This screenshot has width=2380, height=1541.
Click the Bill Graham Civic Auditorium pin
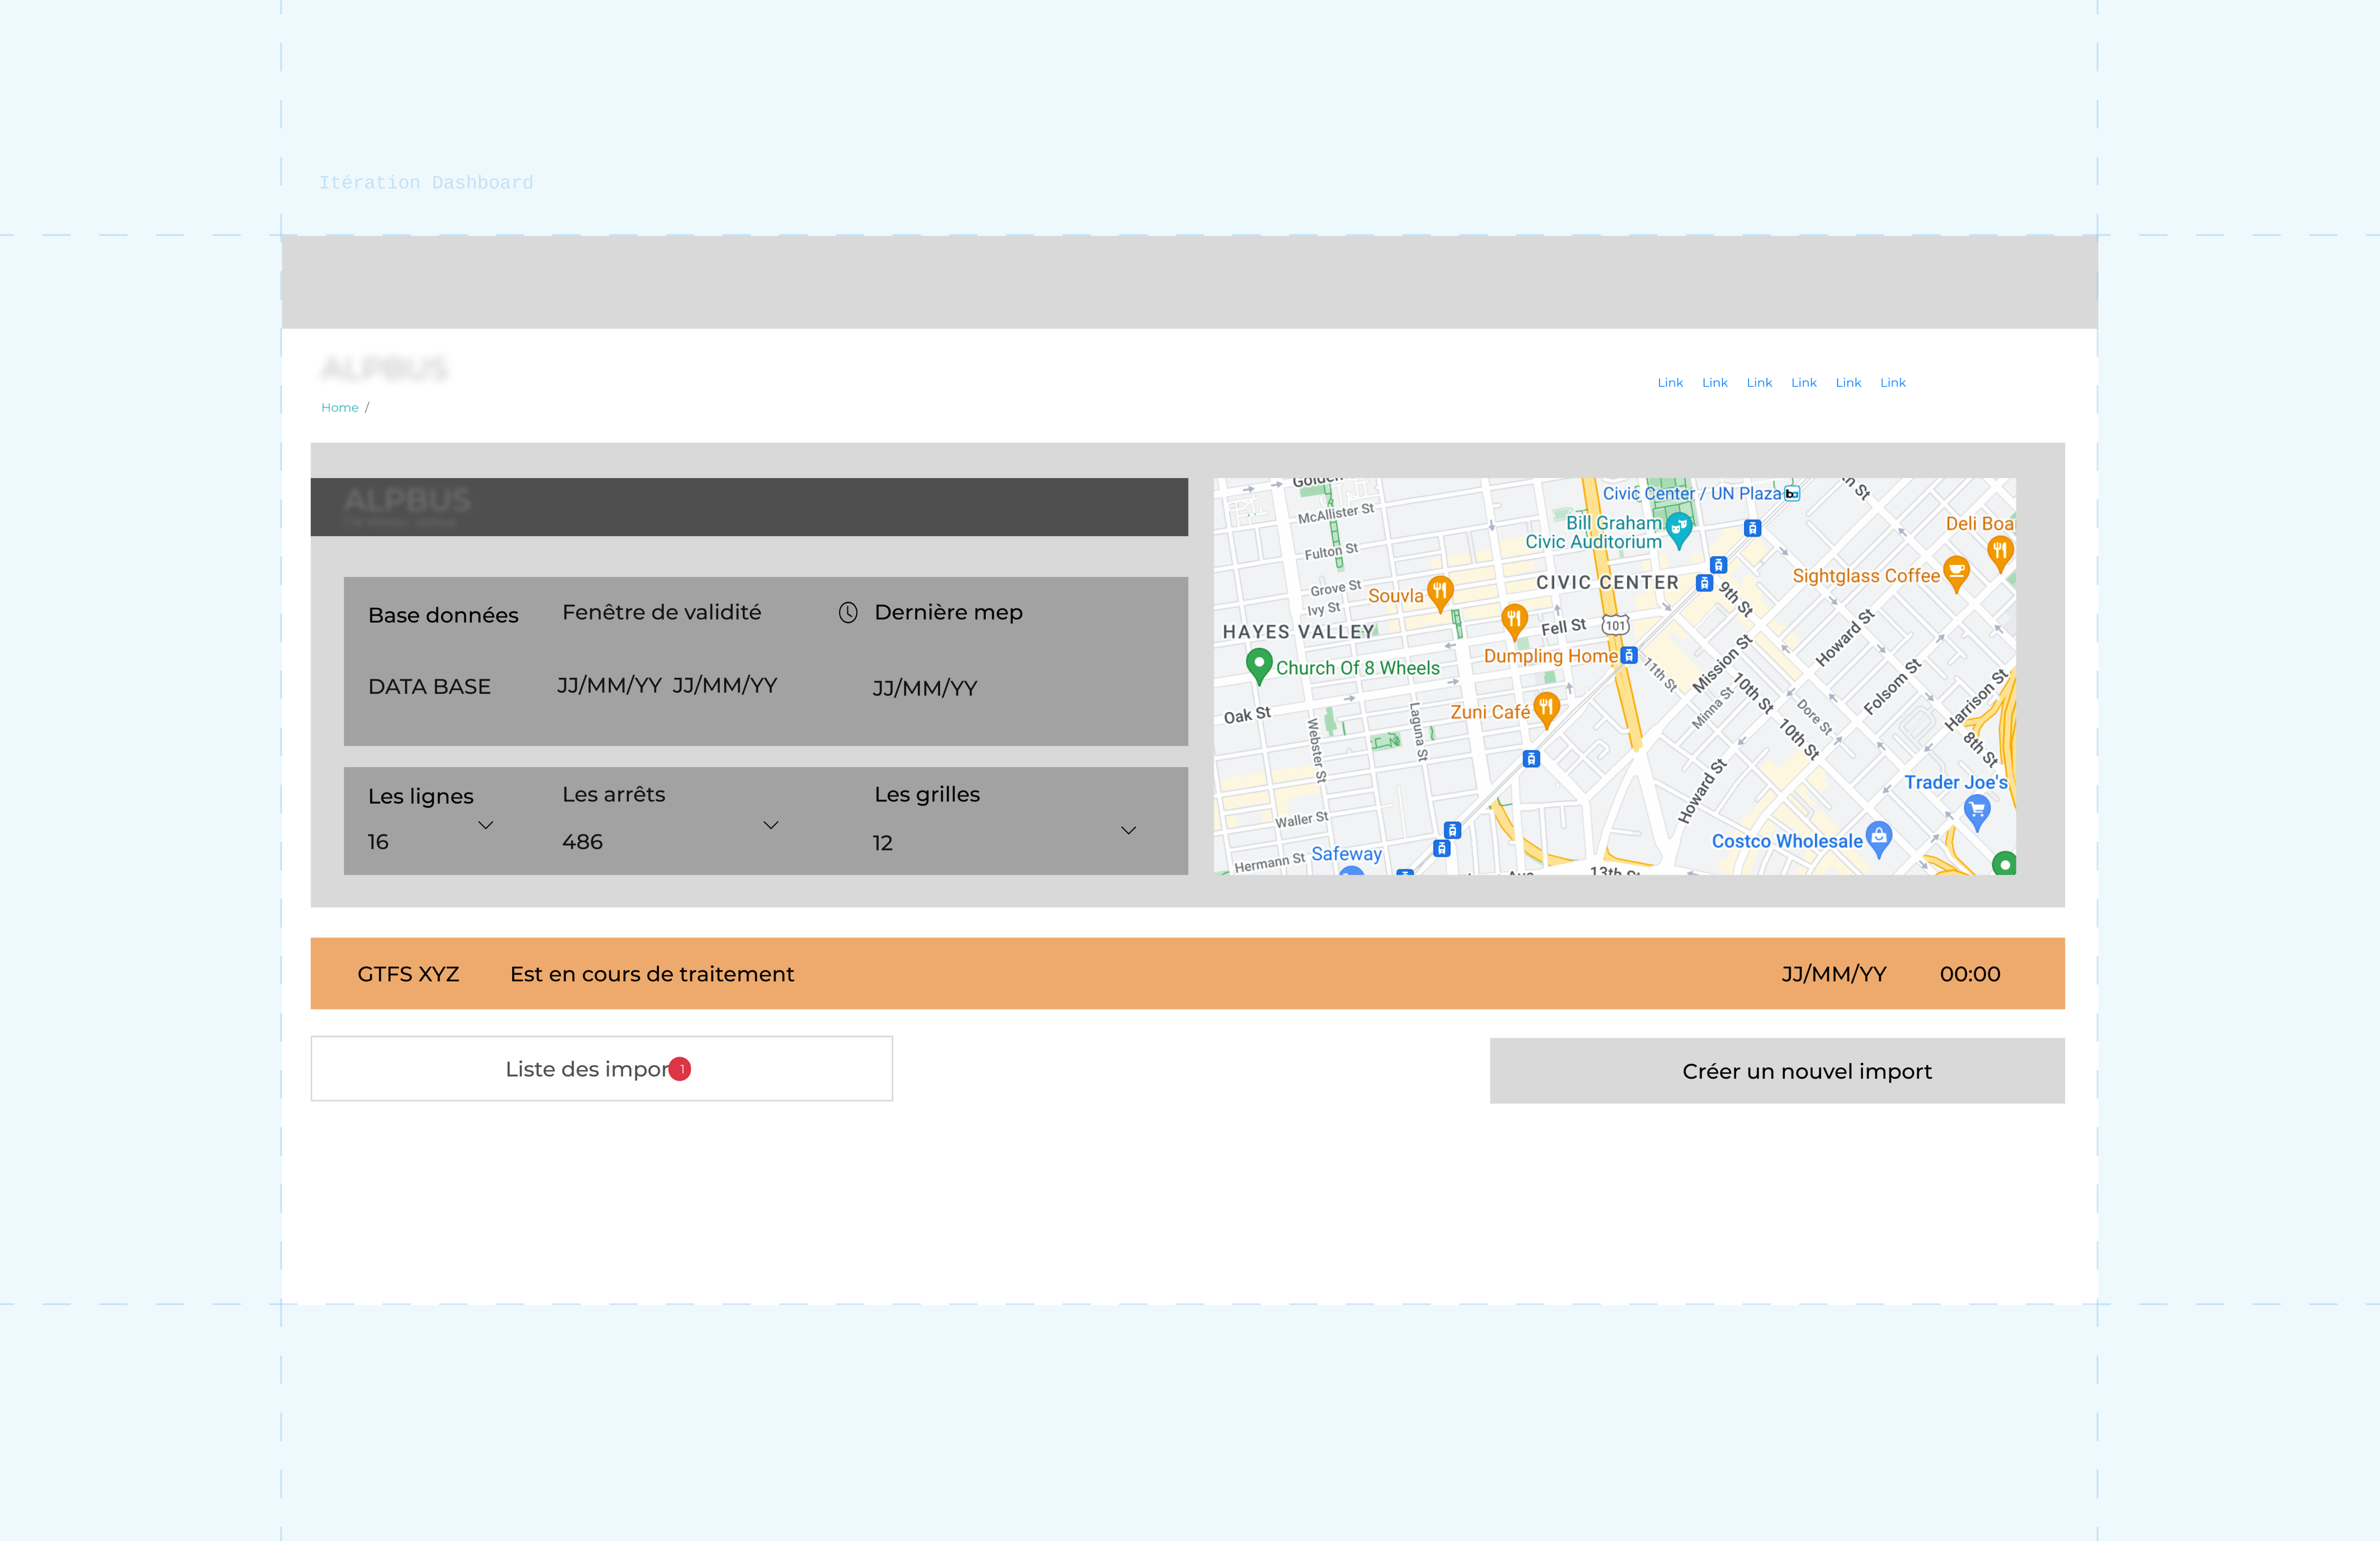(x=1679, y=528)
